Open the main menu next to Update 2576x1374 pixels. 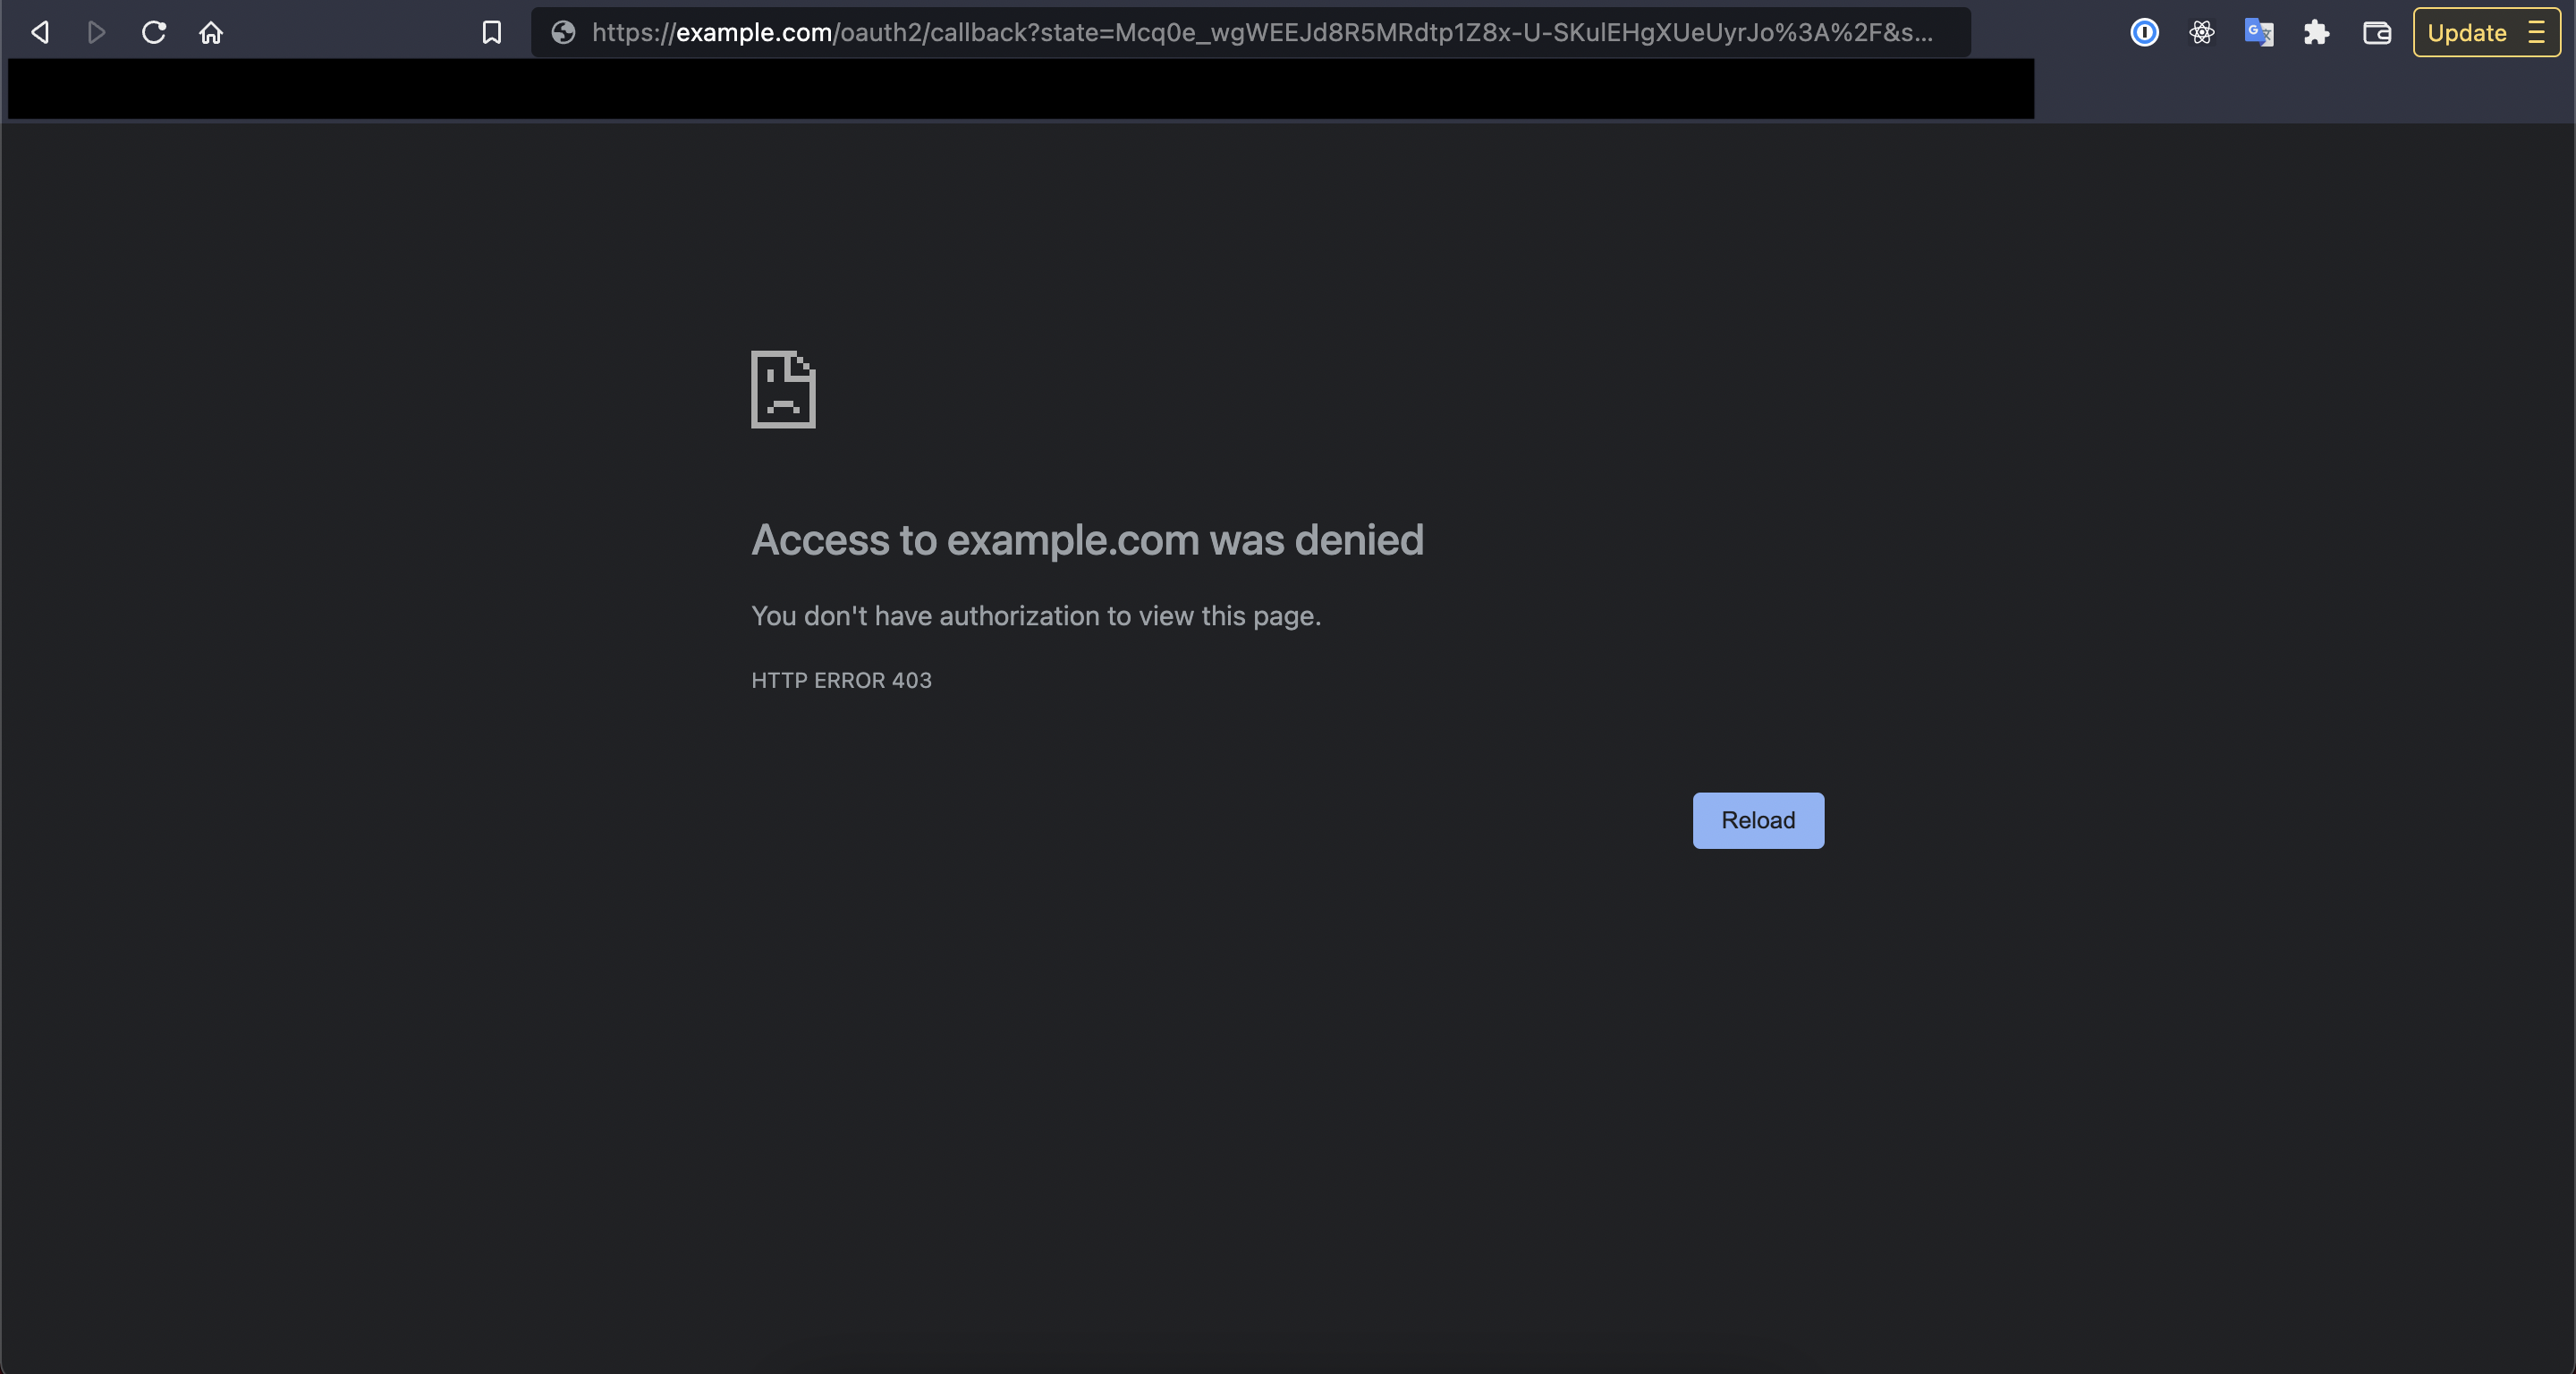point(2537,32)
